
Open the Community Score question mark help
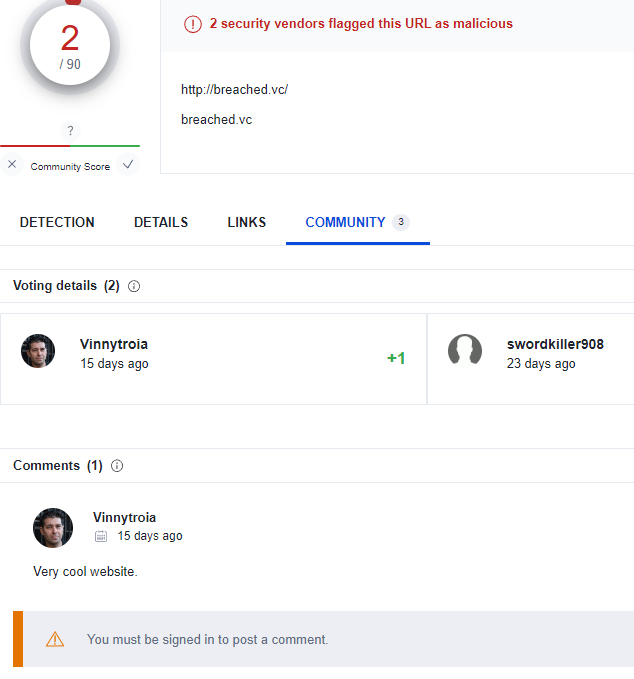(x=70, y=130)
